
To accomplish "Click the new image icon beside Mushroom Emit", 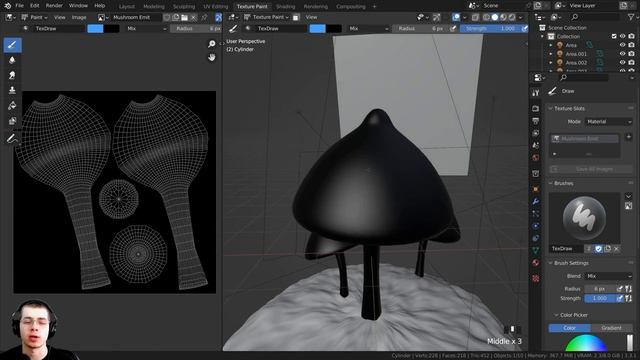I will (x=176, y=17).
